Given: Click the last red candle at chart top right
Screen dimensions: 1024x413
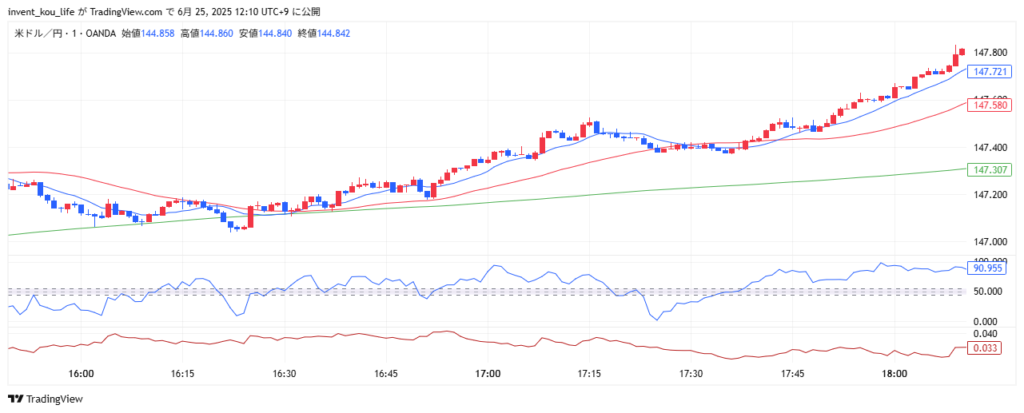Looking at the screenshot, I should pyautogui.click(x=962, y=52).
